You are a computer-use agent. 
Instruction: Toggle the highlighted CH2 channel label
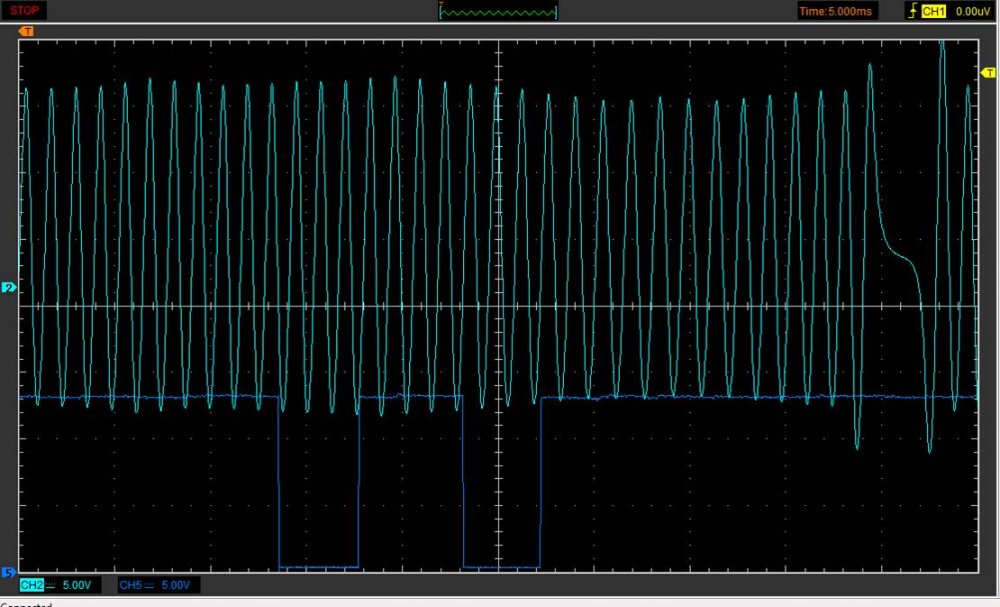[32, 585]
